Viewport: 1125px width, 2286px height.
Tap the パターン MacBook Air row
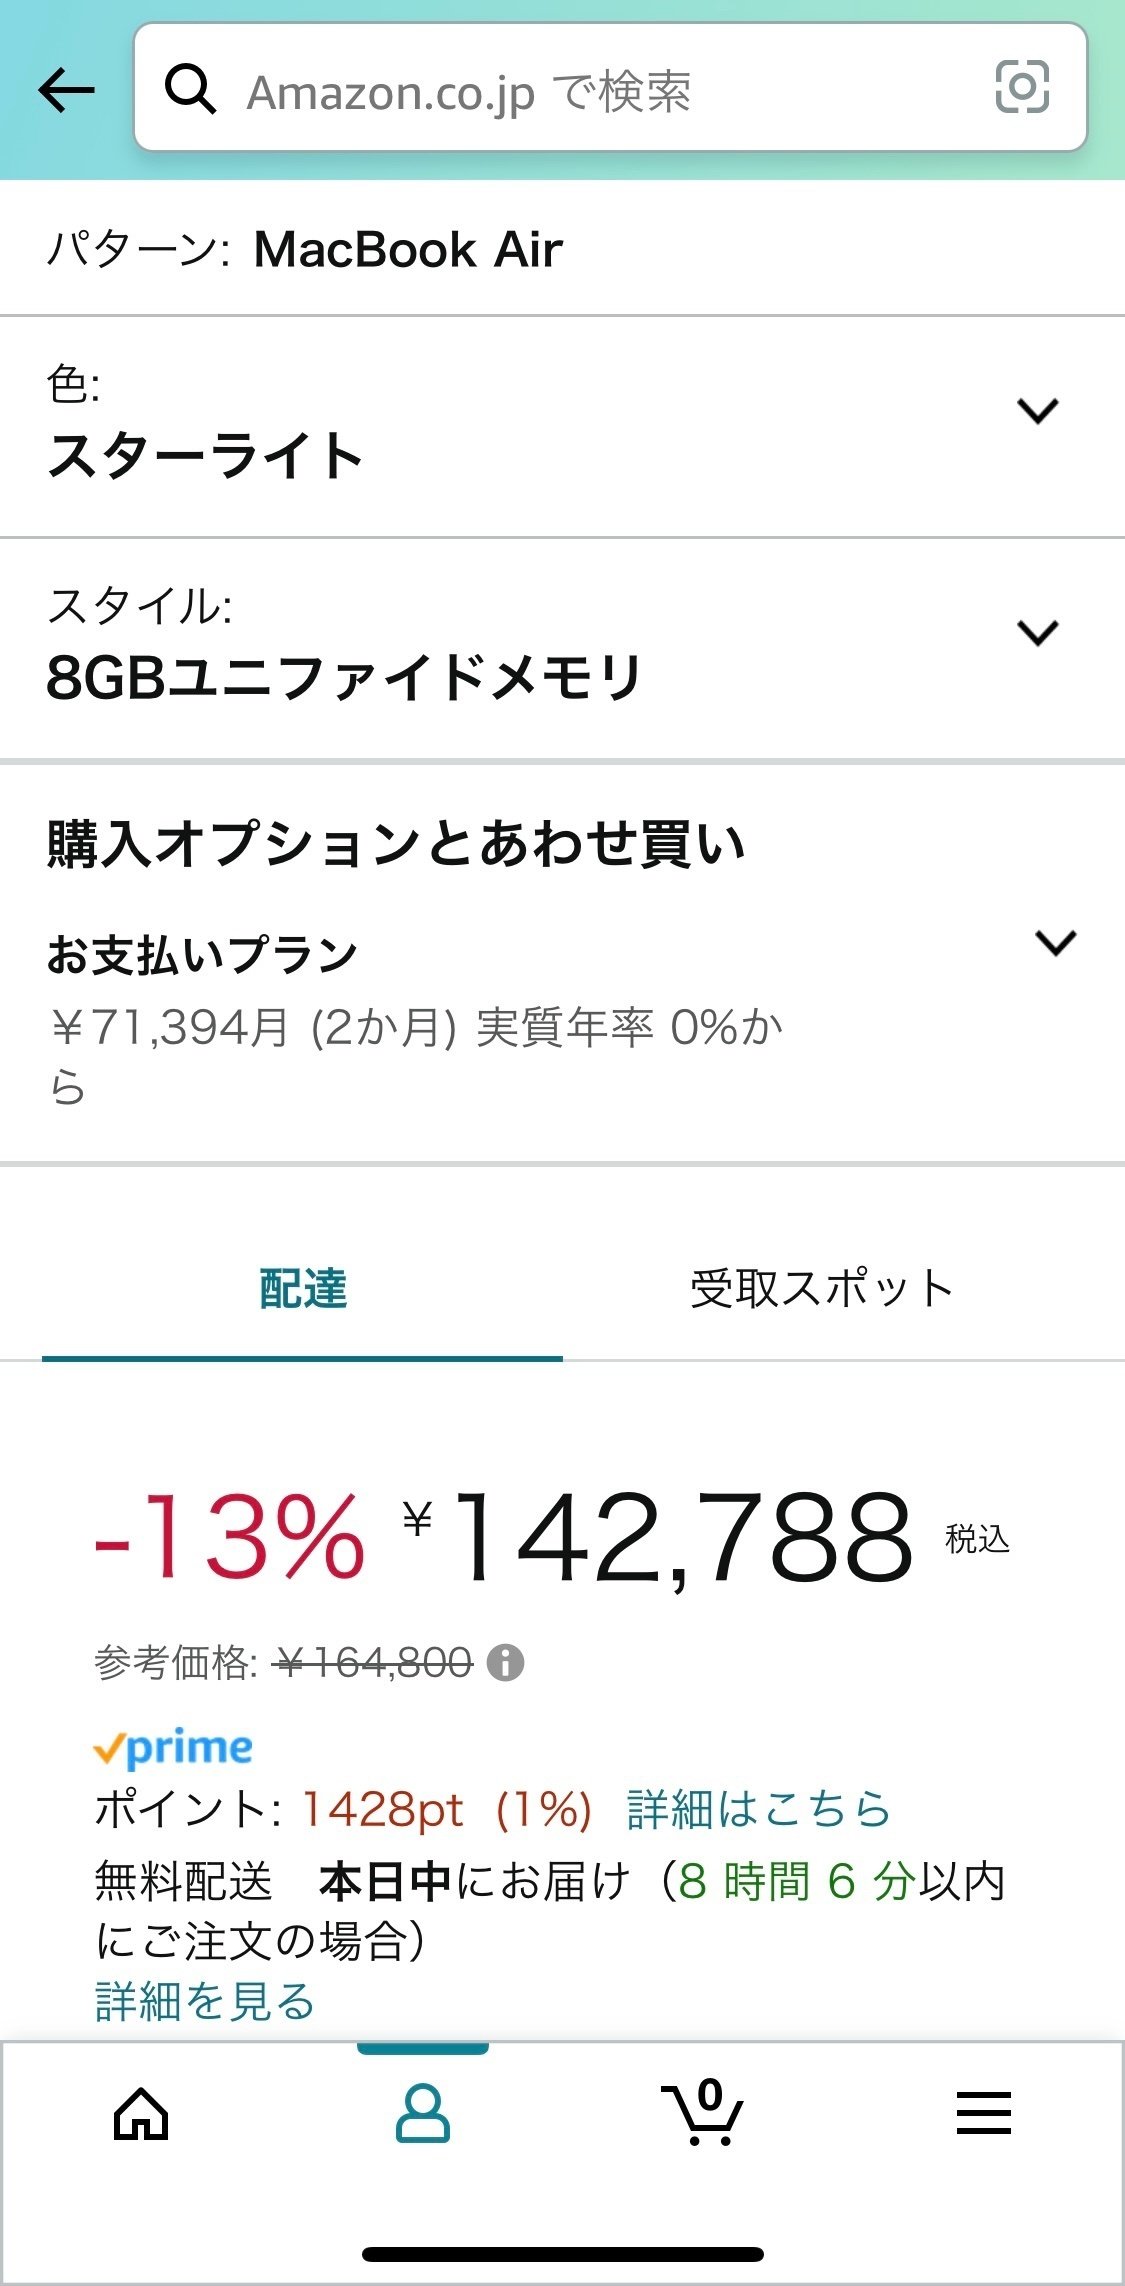point(306,249)
